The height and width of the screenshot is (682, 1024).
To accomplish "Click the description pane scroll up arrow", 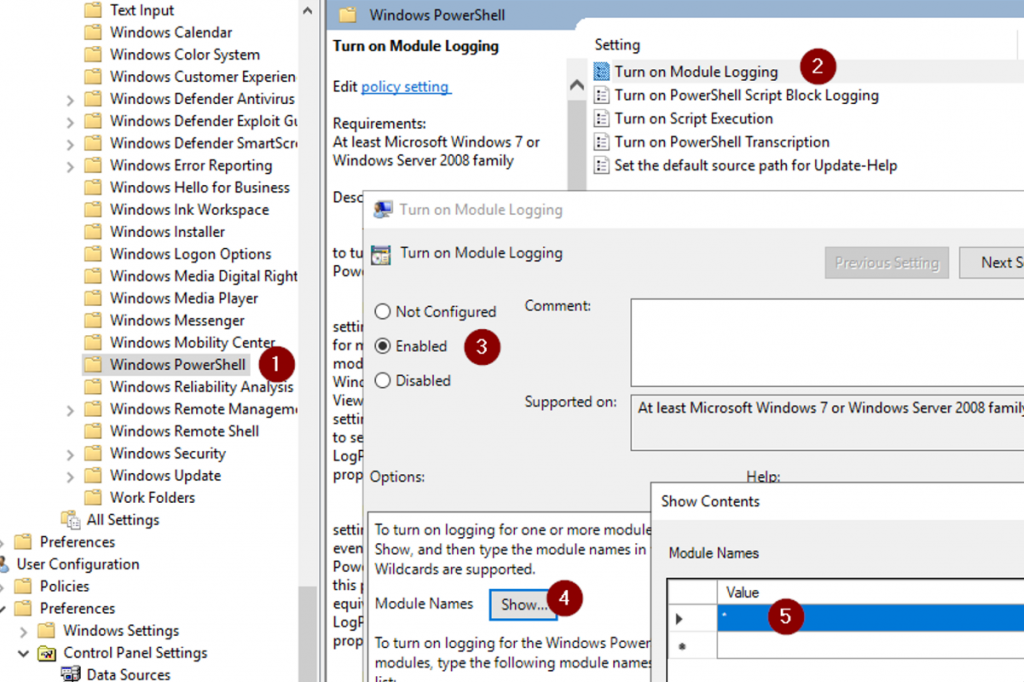I will (577, 84).
